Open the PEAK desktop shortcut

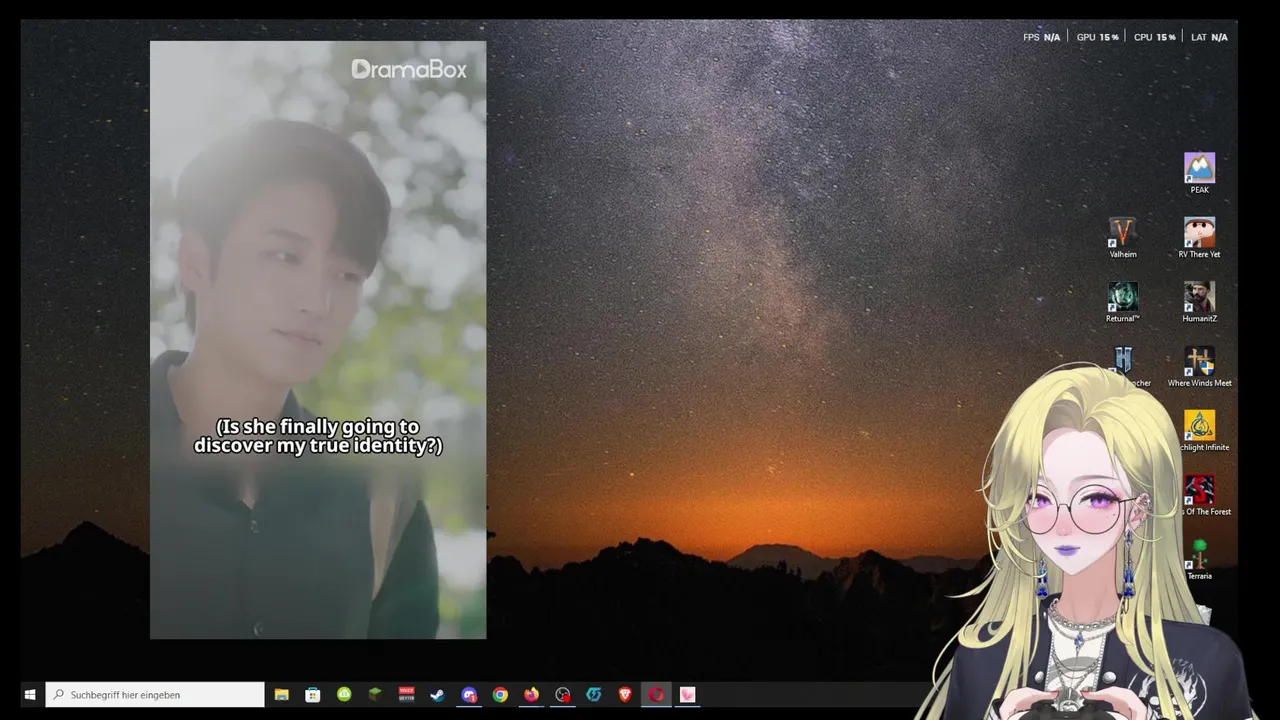1199,173
